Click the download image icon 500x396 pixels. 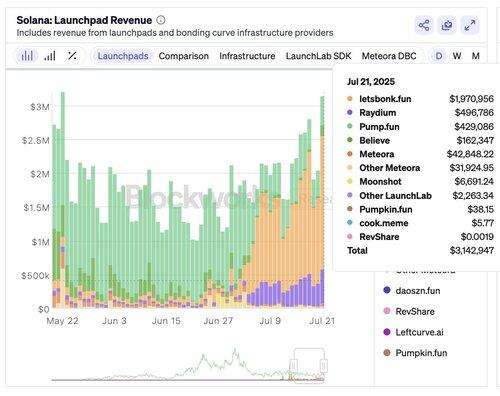[447, 25]
